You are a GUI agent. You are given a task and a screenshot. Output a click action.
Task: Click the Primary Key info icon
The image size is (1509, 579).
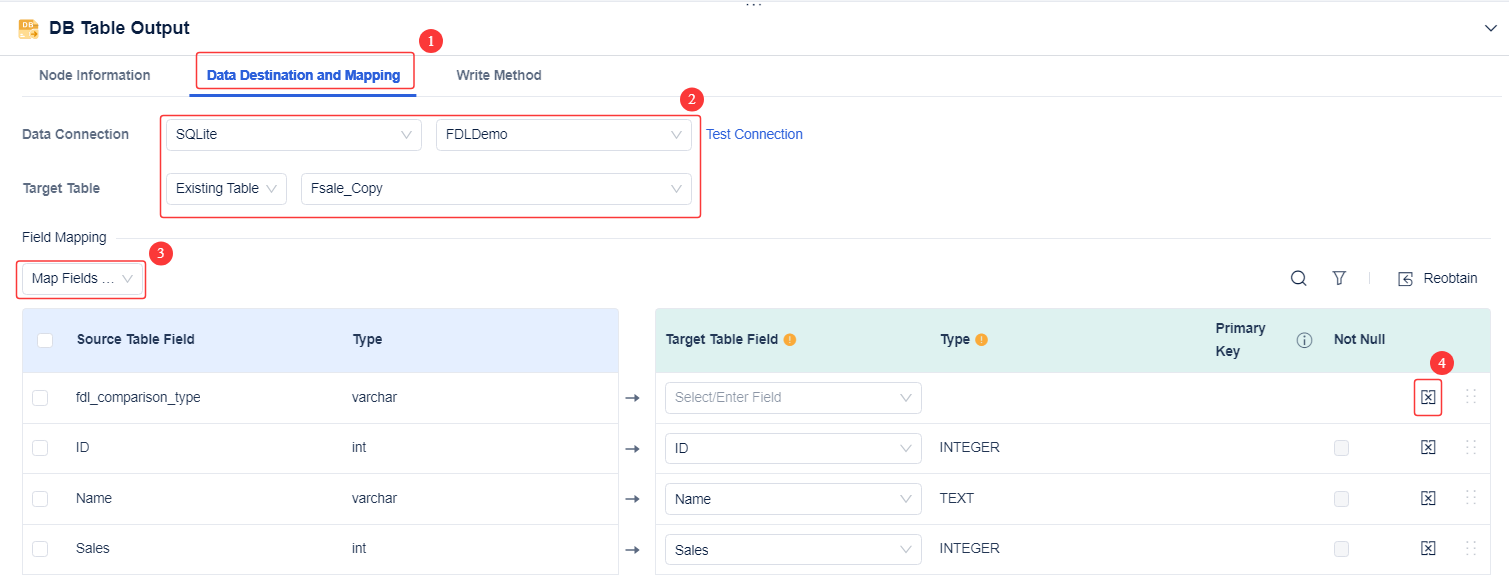tap(1304, 340)
